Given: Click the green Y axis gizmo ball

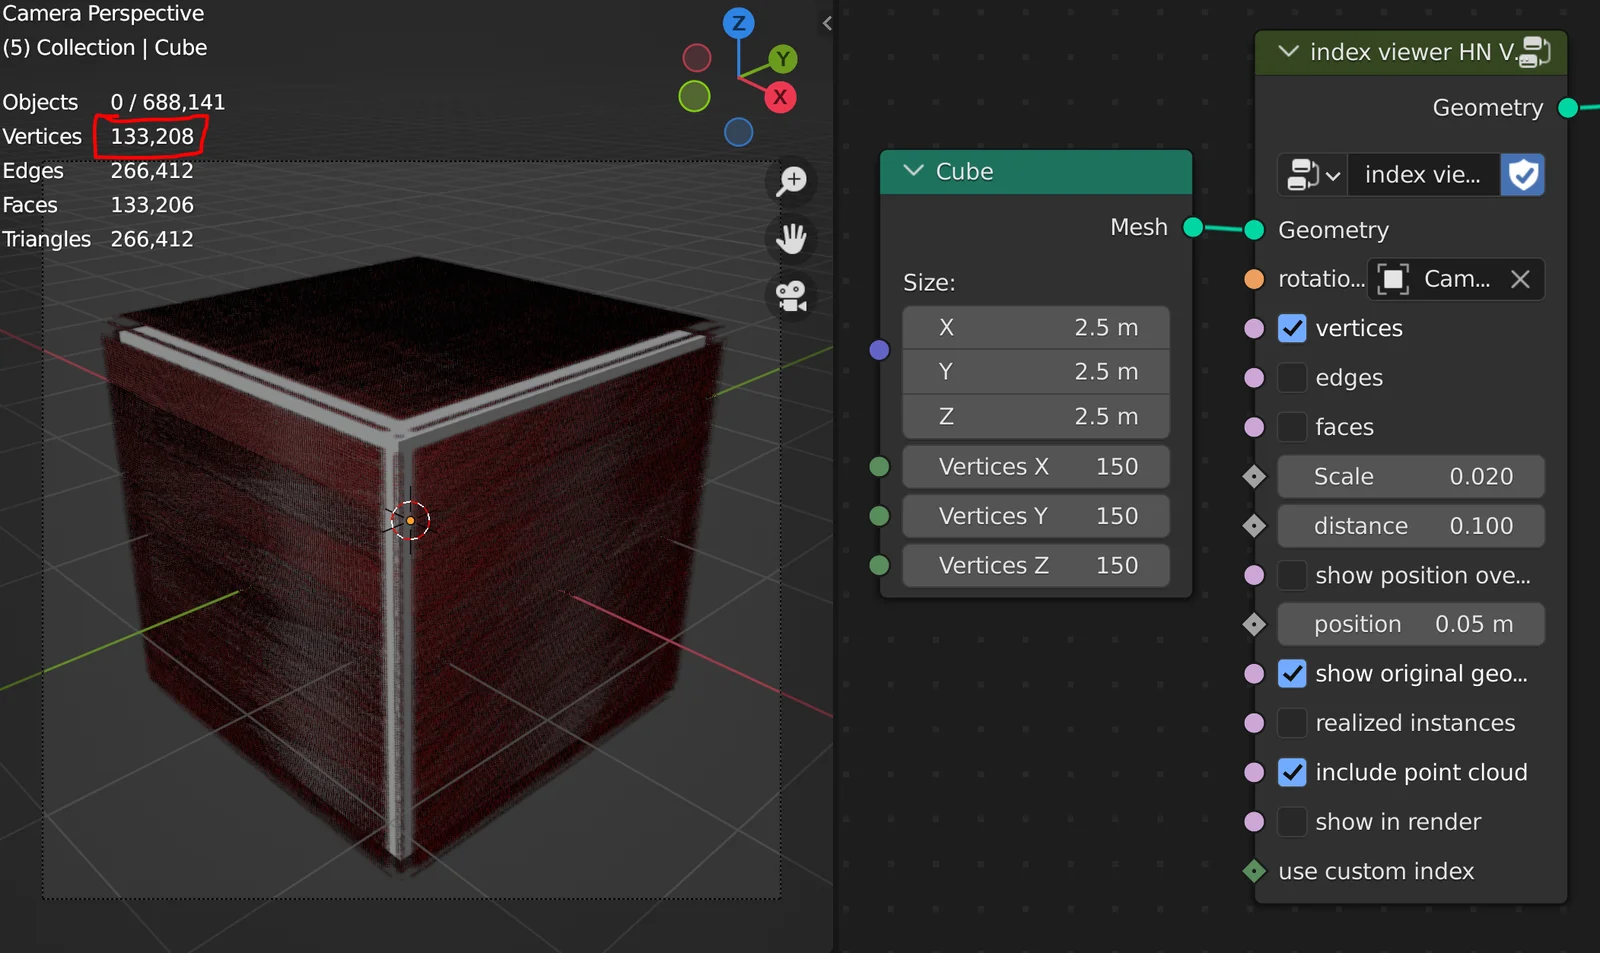Looking at the screenshot, I should pos(782,59).
